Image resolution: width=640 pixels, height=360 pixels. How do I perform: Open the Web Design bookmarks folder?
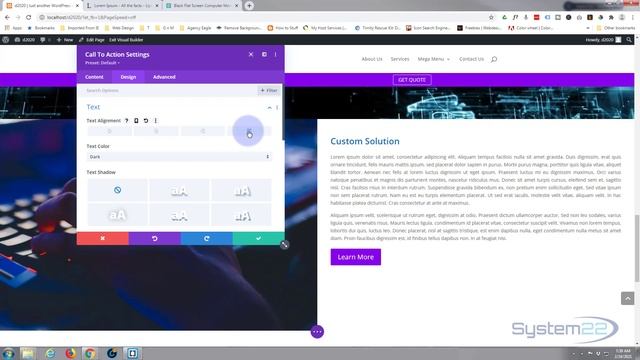(120, 28)
